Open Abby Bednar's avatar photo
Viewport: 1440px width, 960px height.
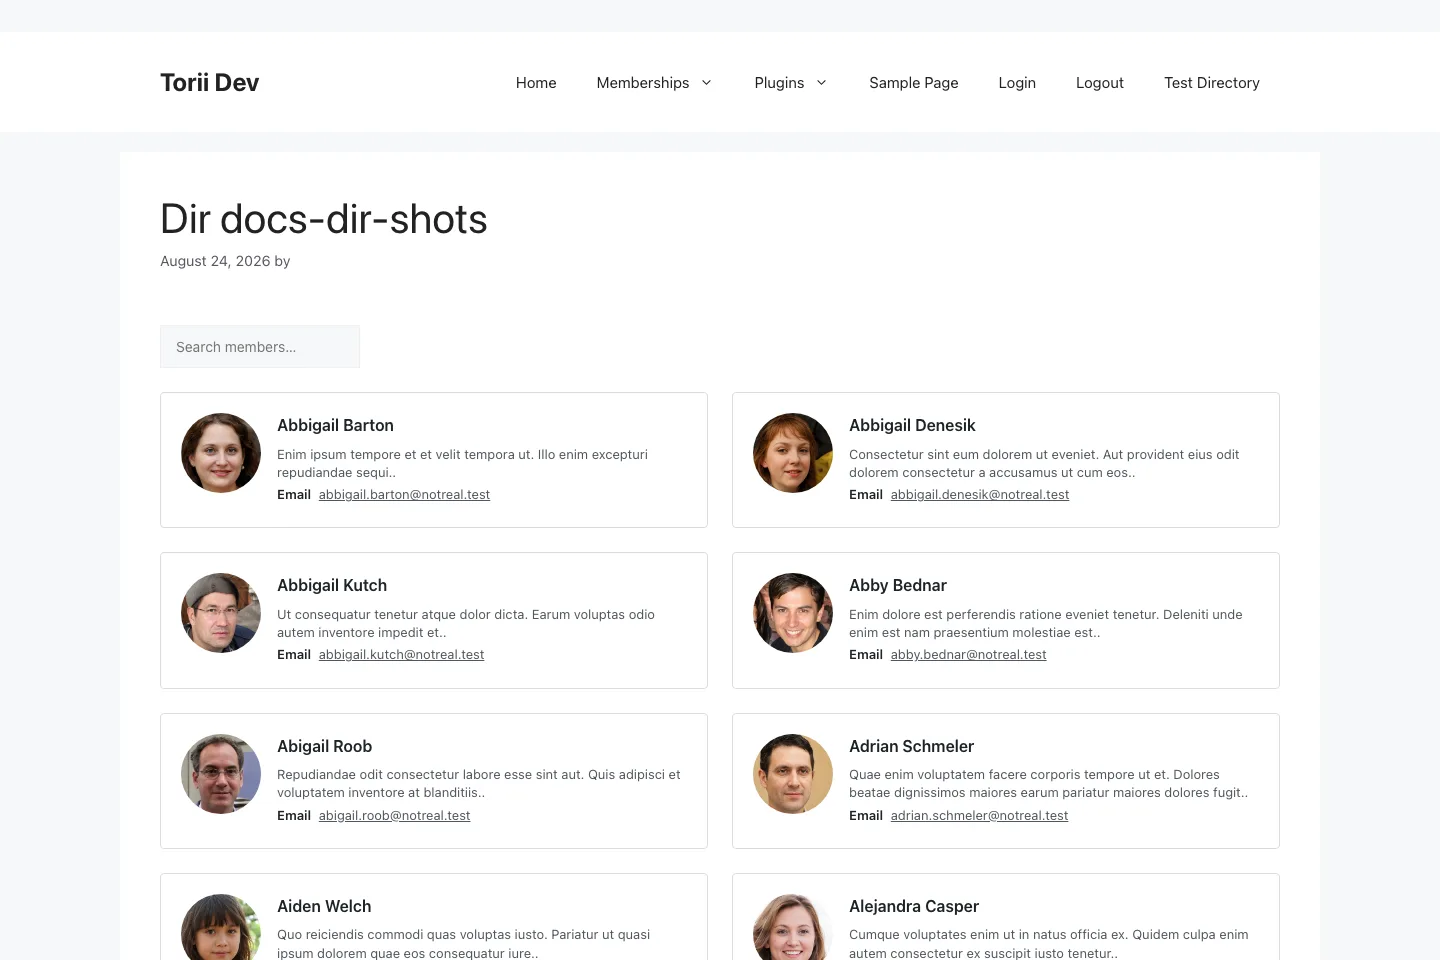793,613
